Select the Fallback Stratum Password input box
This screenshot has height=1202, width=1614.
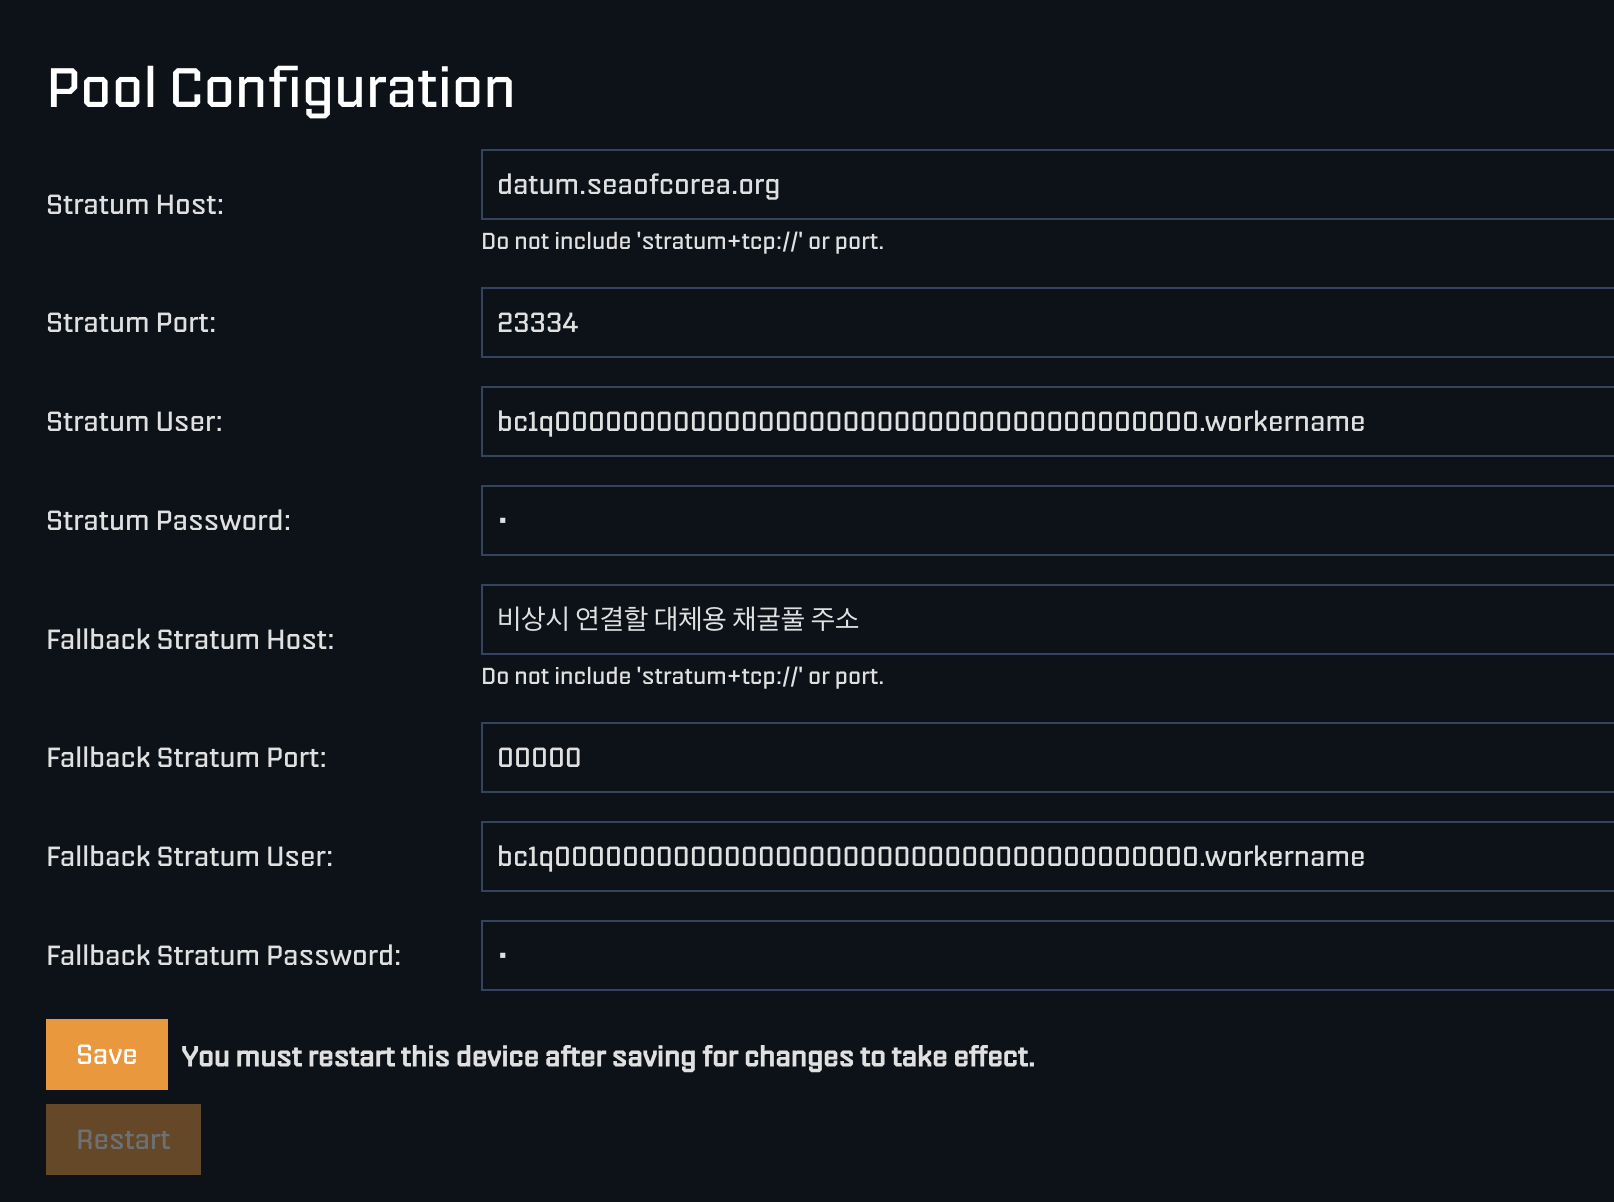pos(1046,956)
